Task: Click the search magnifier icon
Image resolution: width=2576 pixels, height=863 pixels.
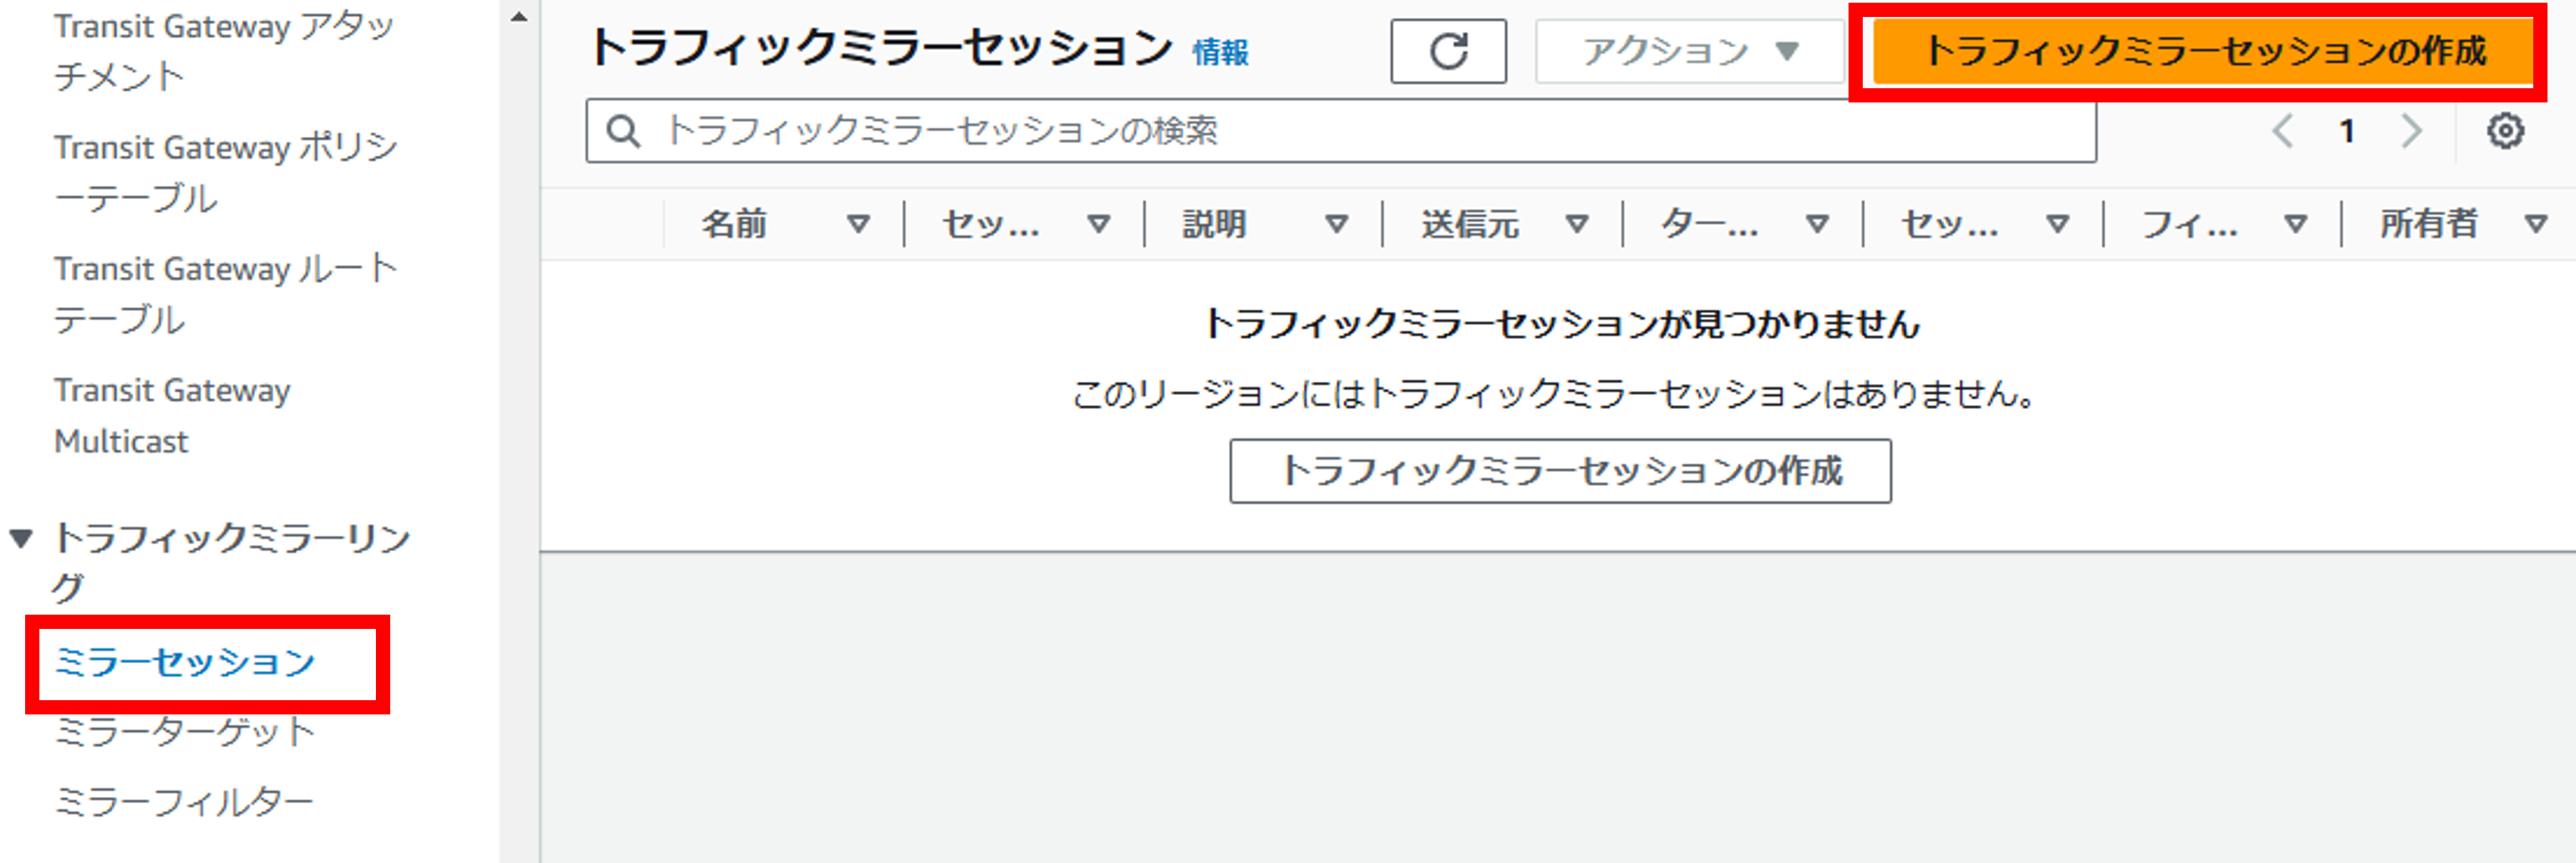Action: 623,131
